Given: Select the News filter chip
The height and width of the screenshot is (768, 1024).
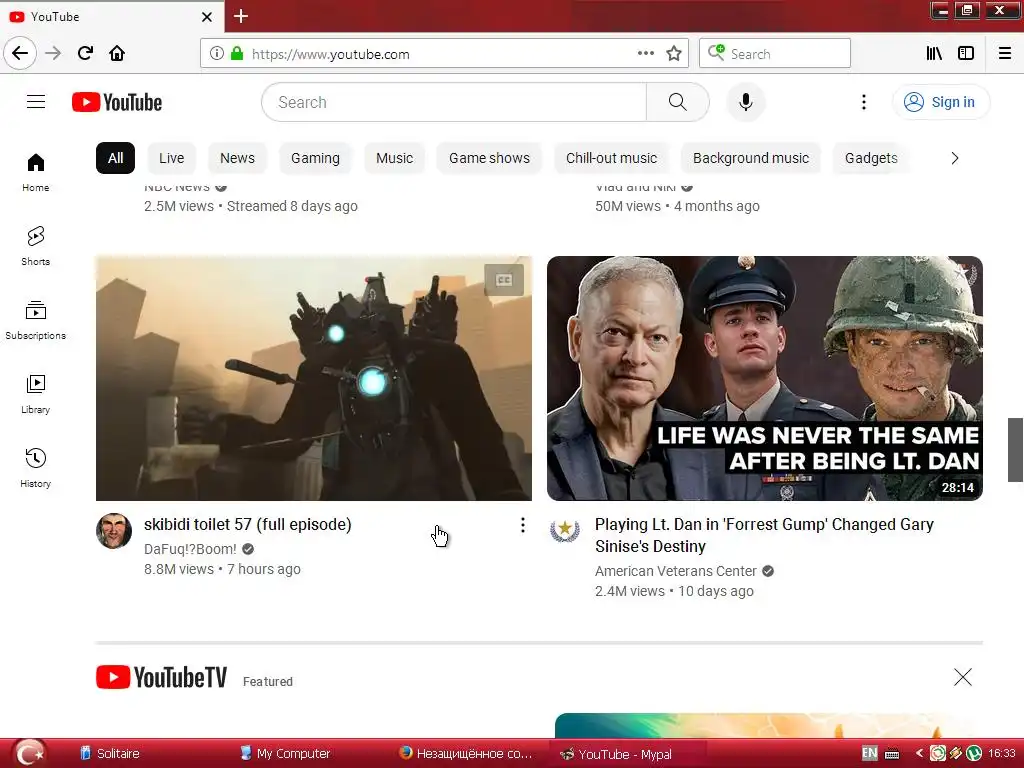Looking at the screenshot, I should point(237,158).
